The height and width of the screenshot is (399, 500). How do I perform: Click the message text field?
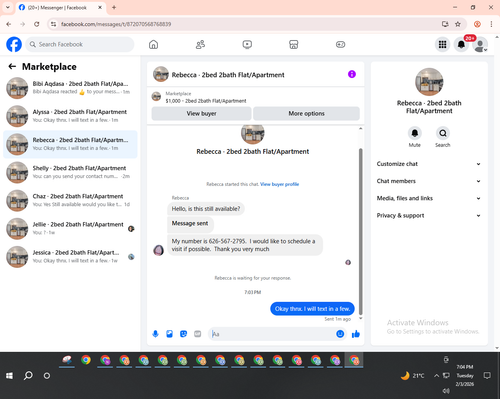[x=273, y=334]
